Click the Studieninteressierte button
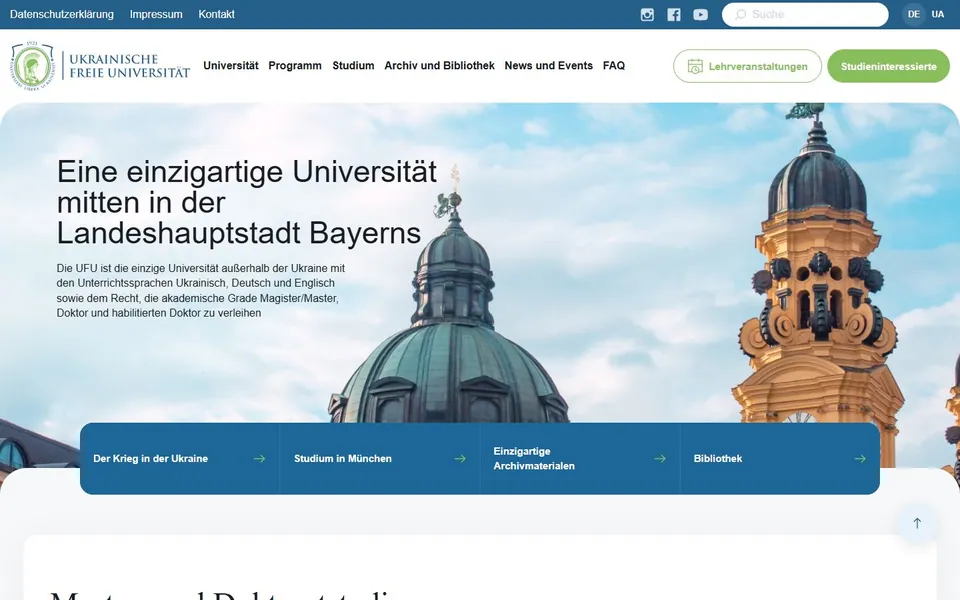 [x=888, y=66]
